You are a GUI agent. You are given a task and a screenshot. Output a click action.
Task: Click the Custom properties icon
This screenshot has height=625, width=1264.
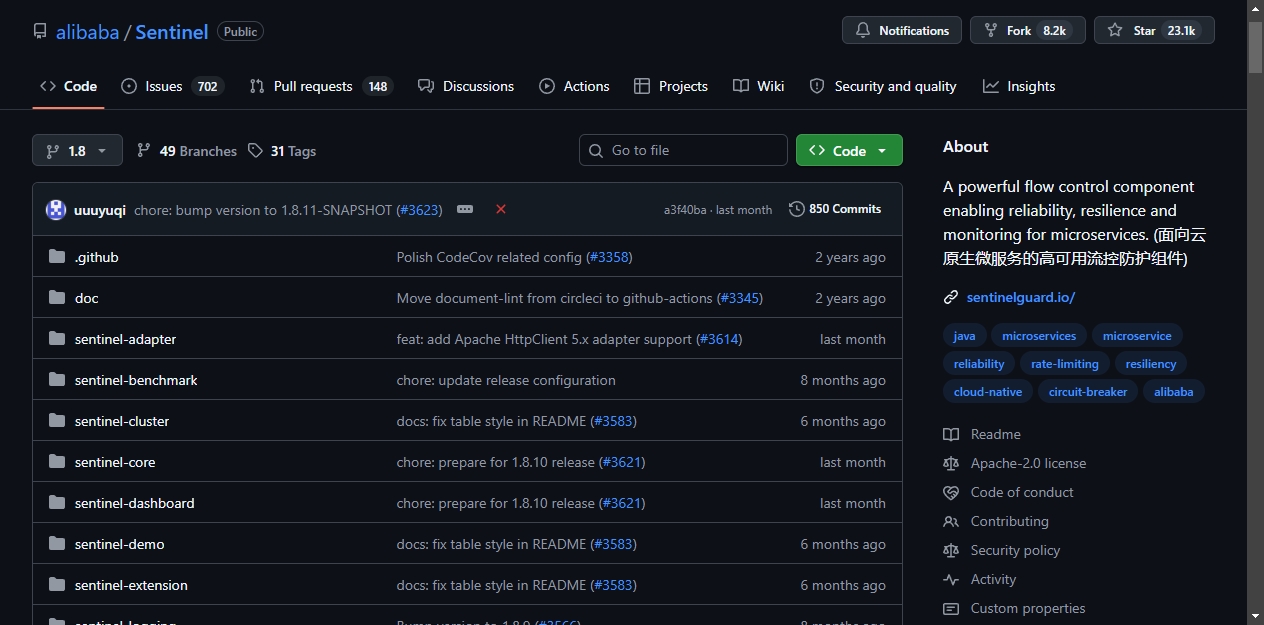coord(951,608)
